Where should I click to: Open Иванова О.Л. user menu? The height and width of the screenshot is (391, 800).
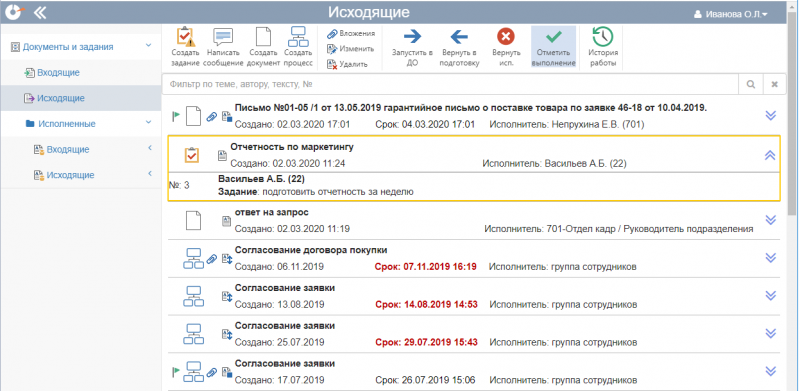tap(731, 14)
